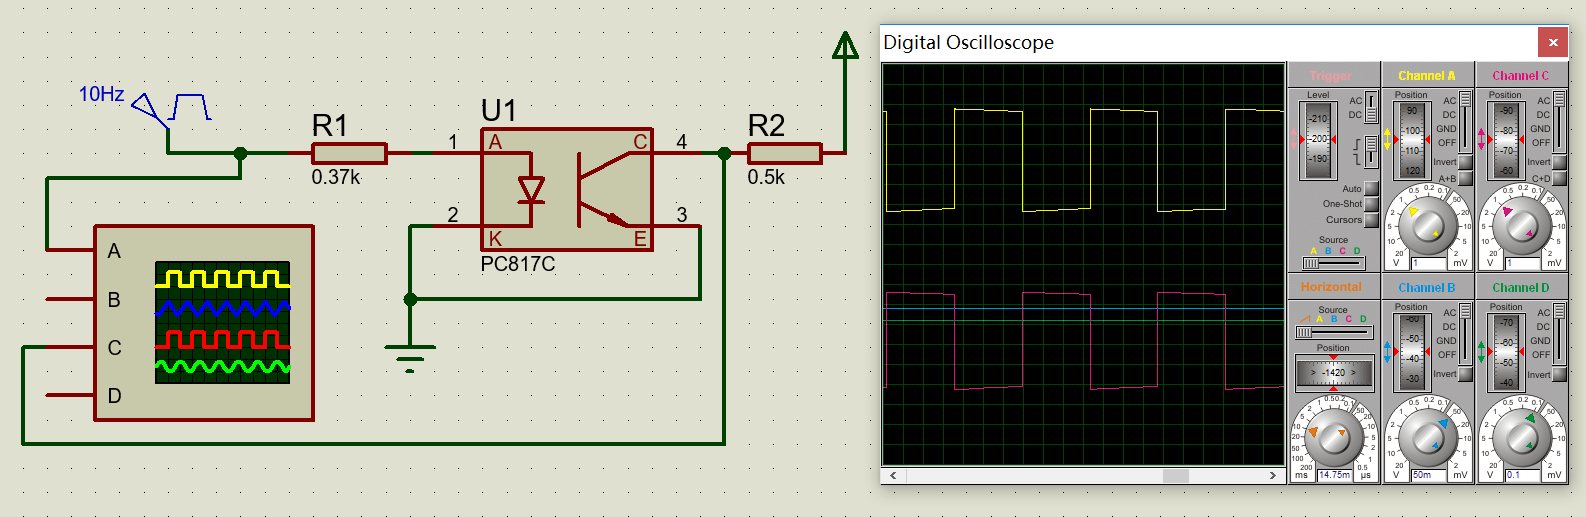Select the 10Hz pulse generator symbol
Screen dimensions: 1586x517
pos(171,108)
